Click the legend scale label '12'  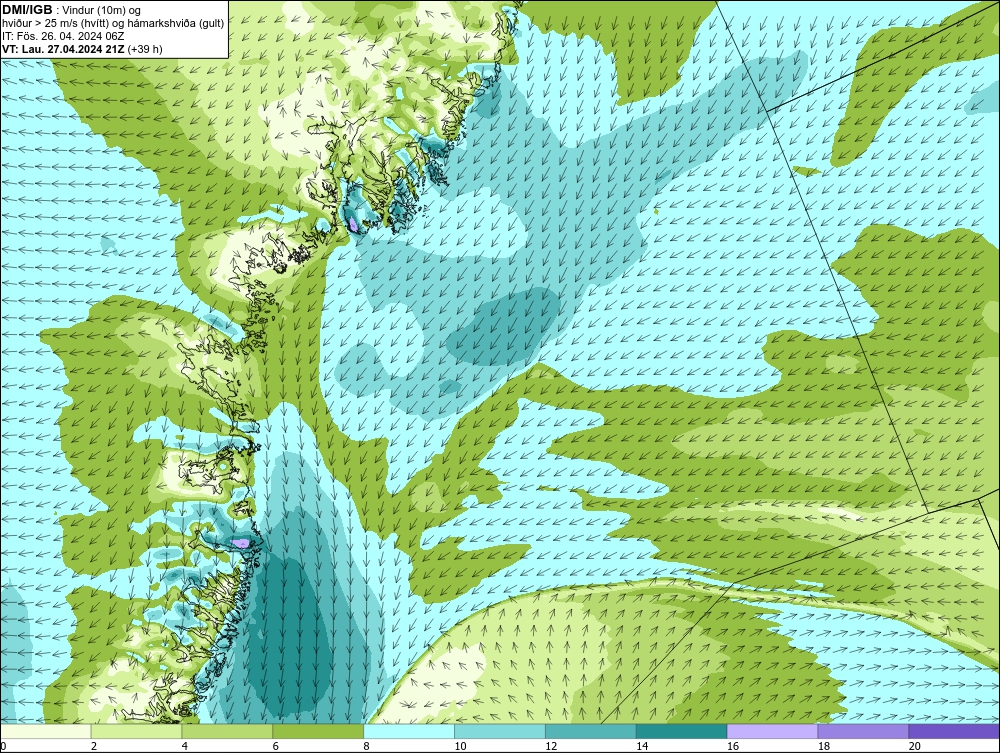pos(551,746)
